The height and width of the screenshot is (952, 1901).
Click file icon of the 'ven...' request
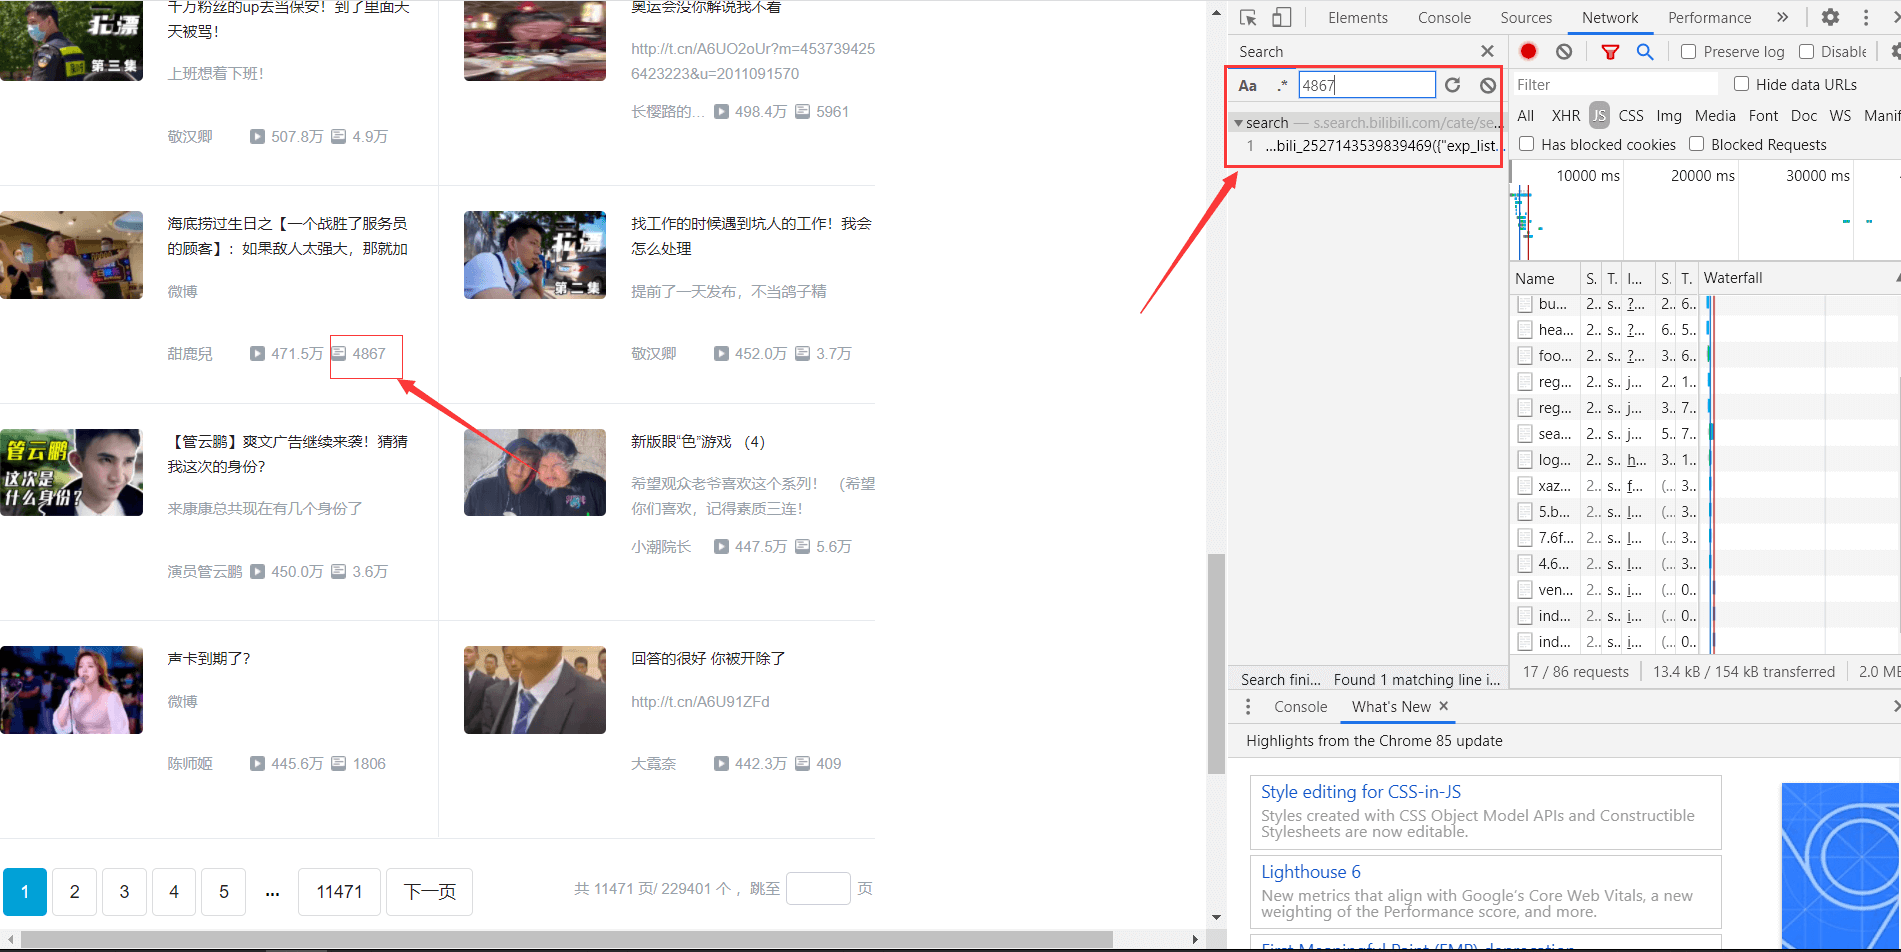pos(1525,590)
